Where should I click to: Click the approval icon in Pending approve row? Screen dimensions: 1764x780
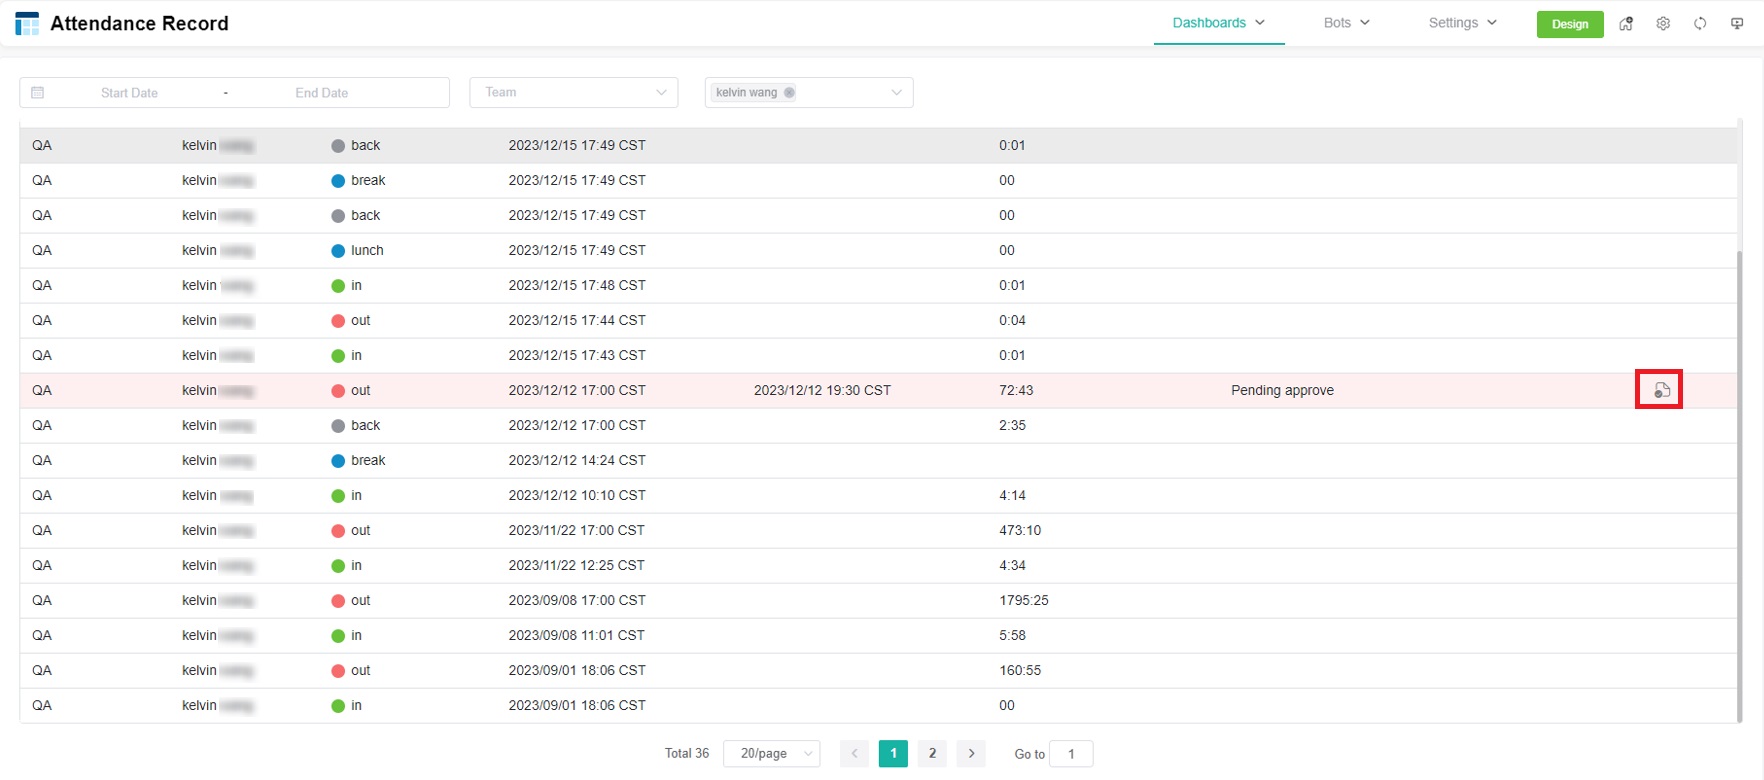(x=1661, y=390)
